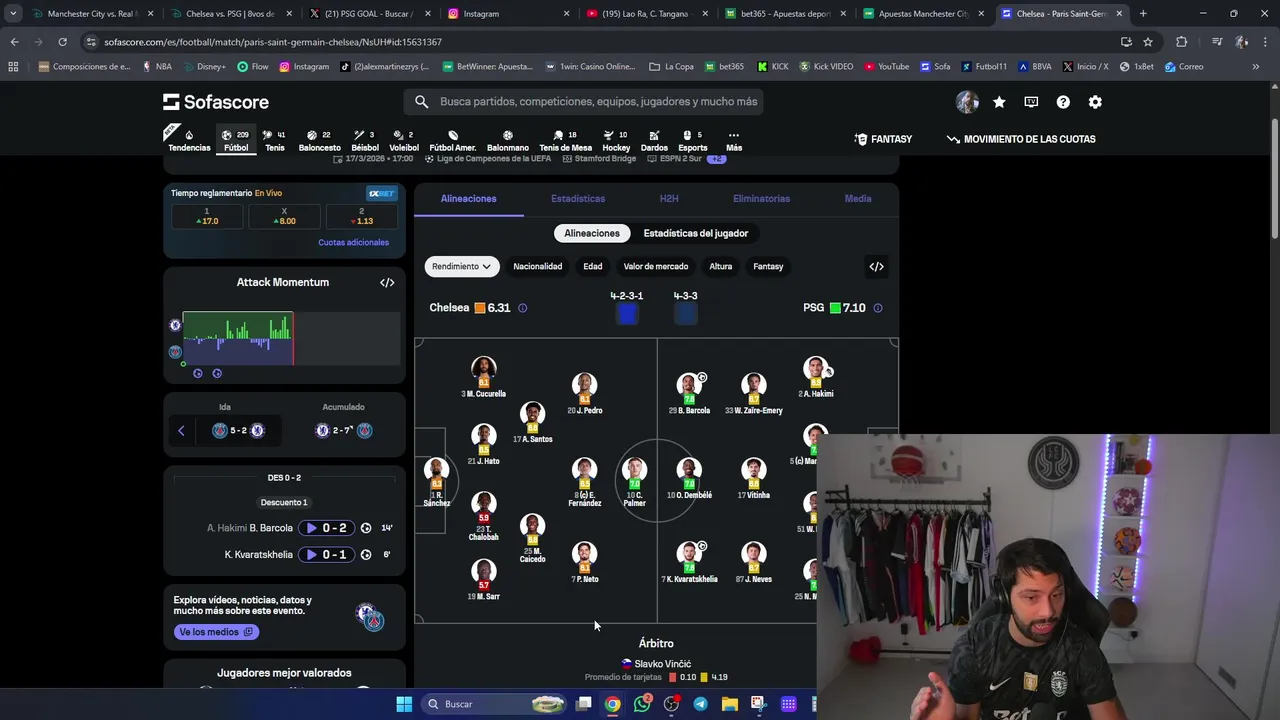Select the Fantasy filter chip
This screenshot has width=1280, height=720.
click(x=768, y=266)
